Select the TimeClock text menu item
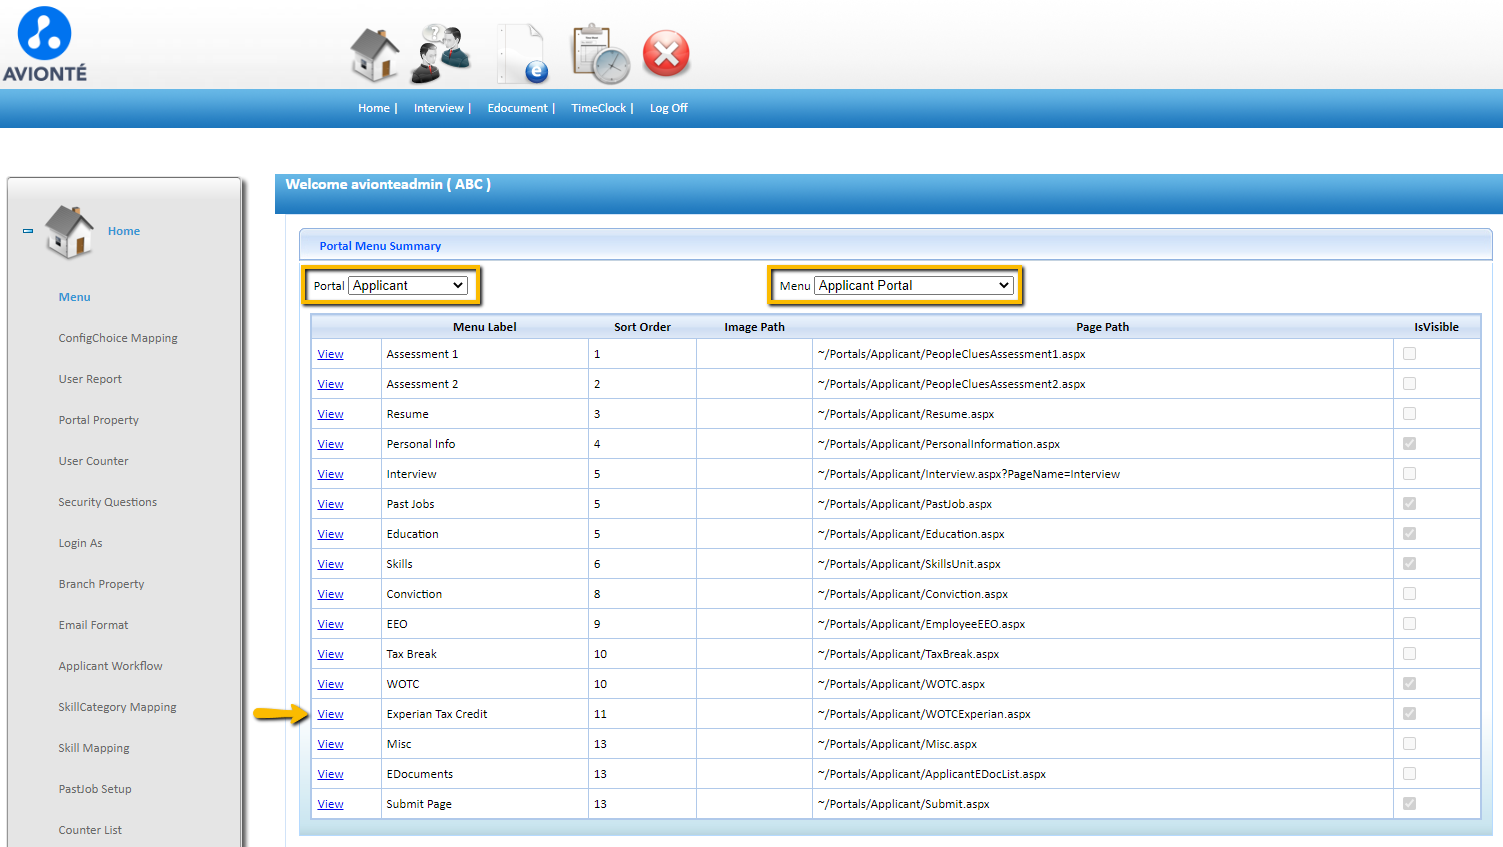 pyautogui.click(x=599, y=108)
